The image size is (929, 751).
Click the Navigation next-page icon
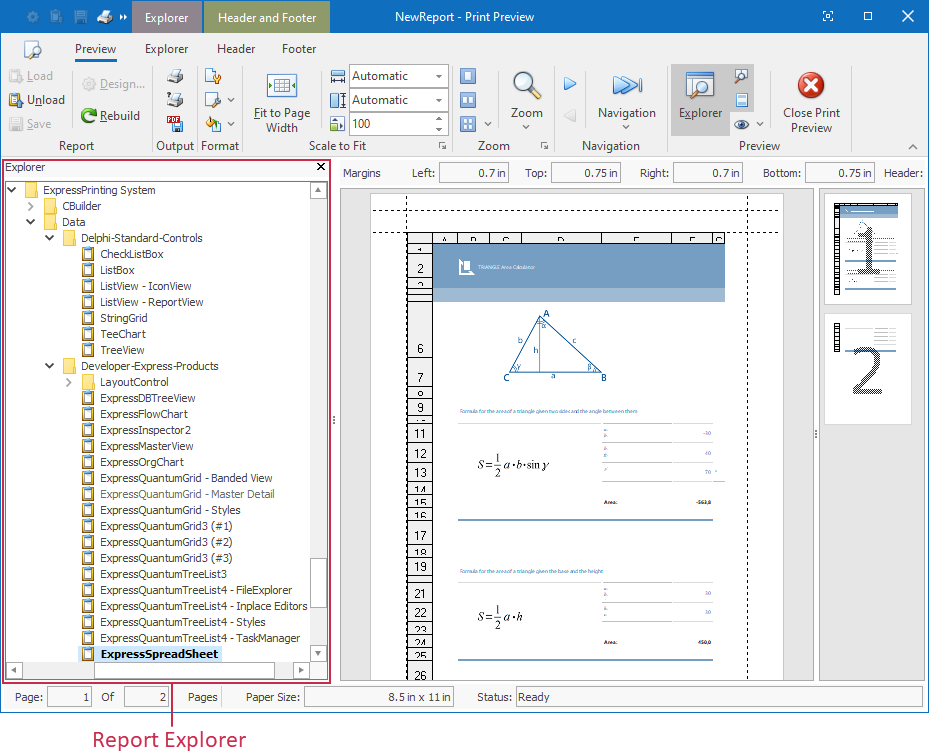coord(570,83)
